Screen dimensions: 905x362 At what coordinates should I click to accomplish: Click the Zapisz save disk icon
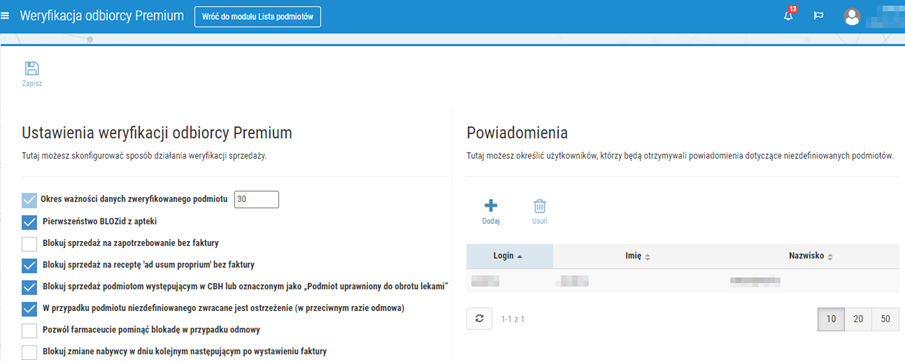tap(32, 69)
